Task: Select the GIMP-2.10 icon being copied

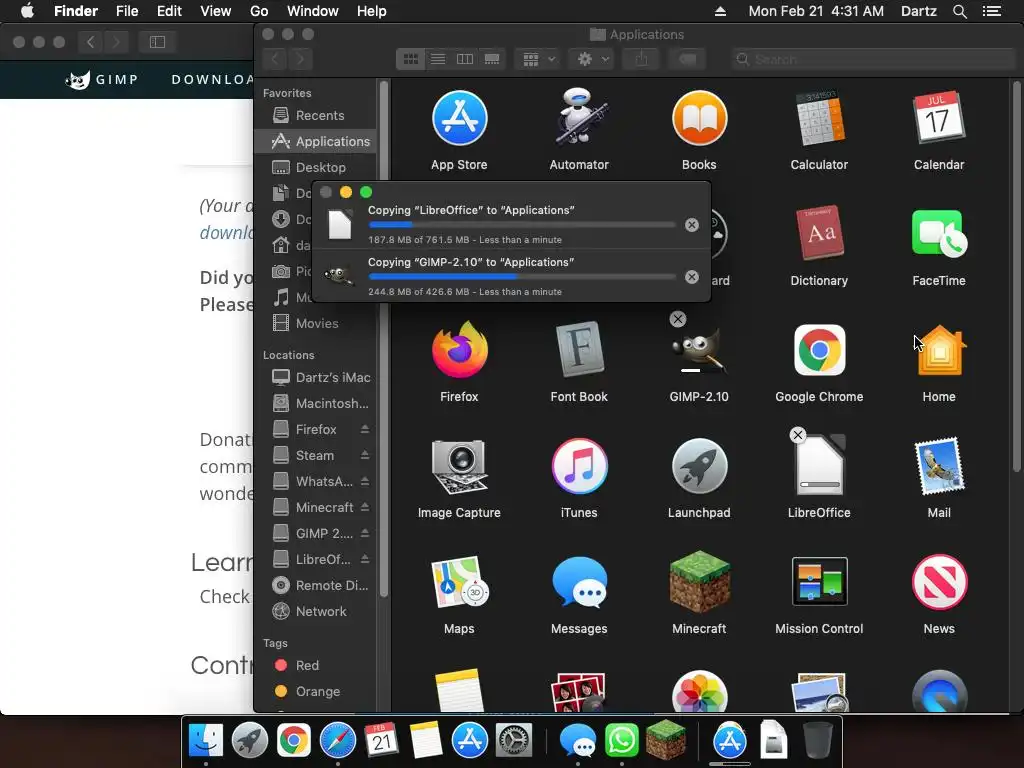Action: point(699,350)
